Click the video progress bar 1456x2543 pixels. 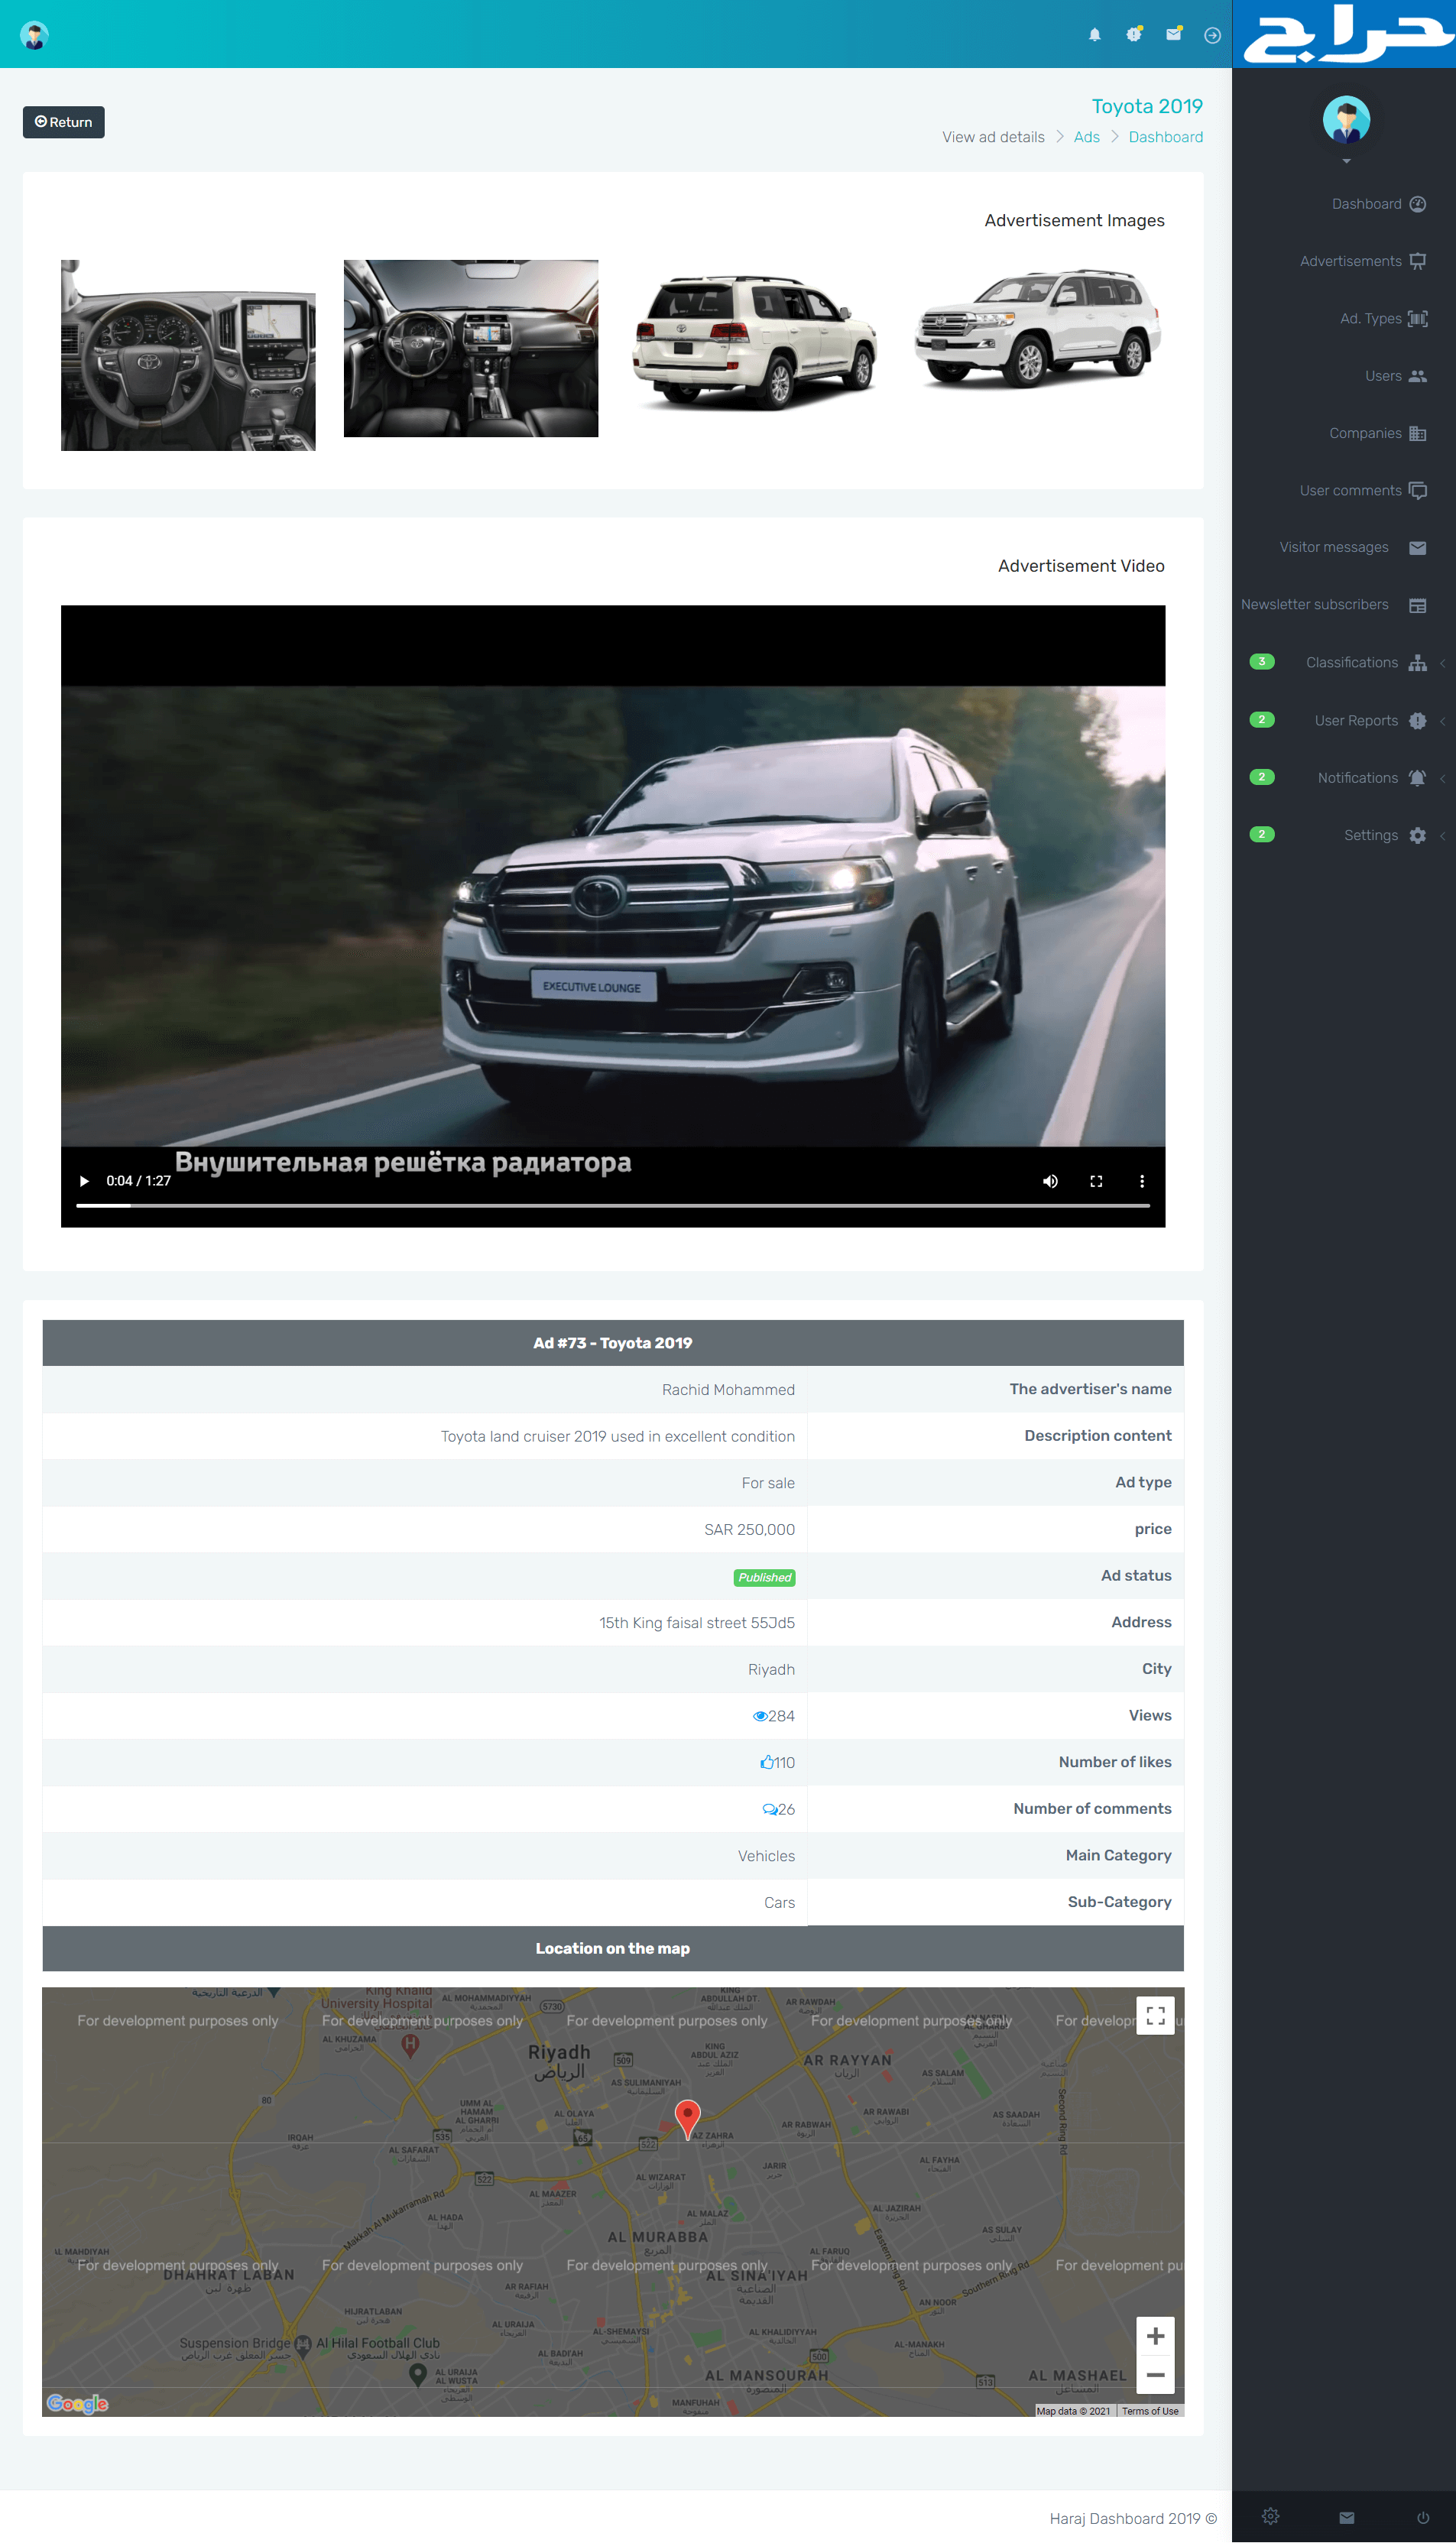point(613,1205)
